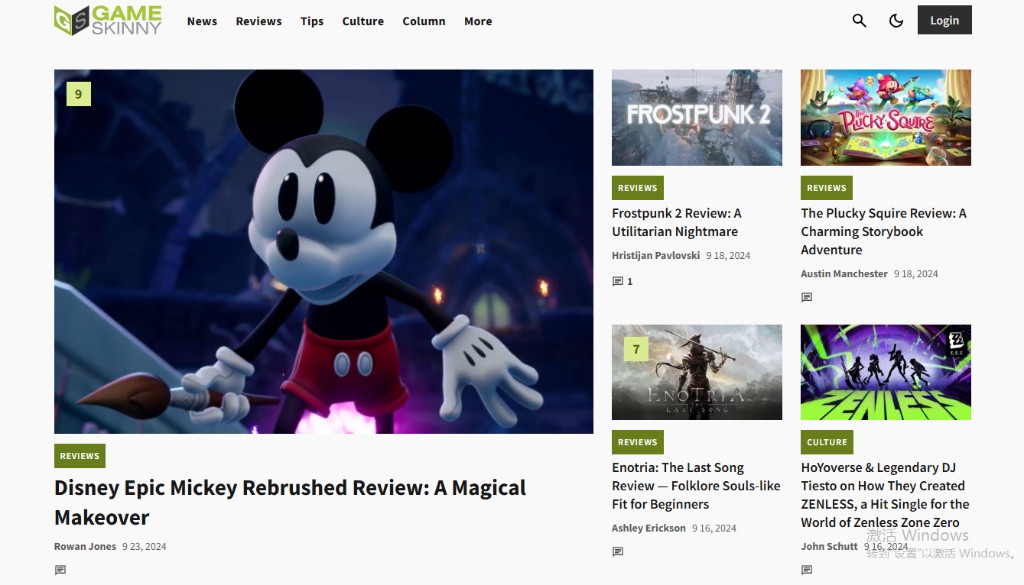
Task: Click Reviews tag above Enotria title
Action: 637,442
